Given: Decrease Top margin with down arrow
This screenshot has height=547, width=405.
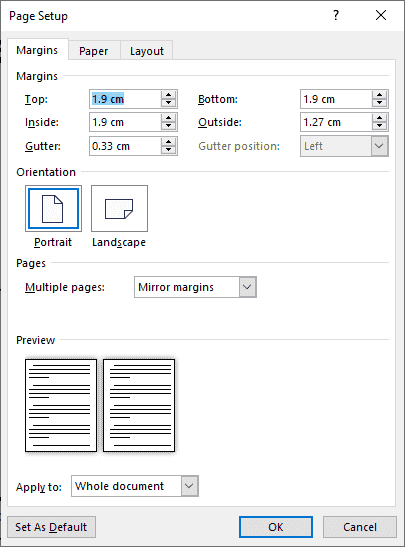Looking at the screenshot, I should click(x=168, y=103).
